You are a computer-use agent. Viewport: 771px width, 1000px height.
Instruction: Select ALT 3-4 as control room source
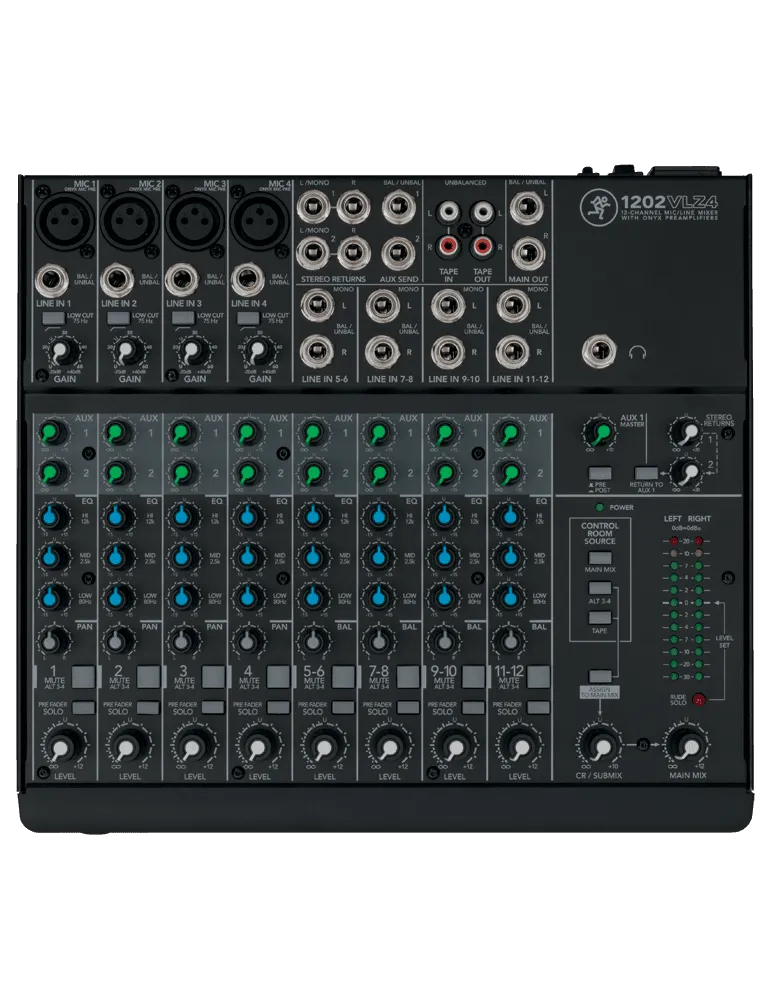coord(599,588)
